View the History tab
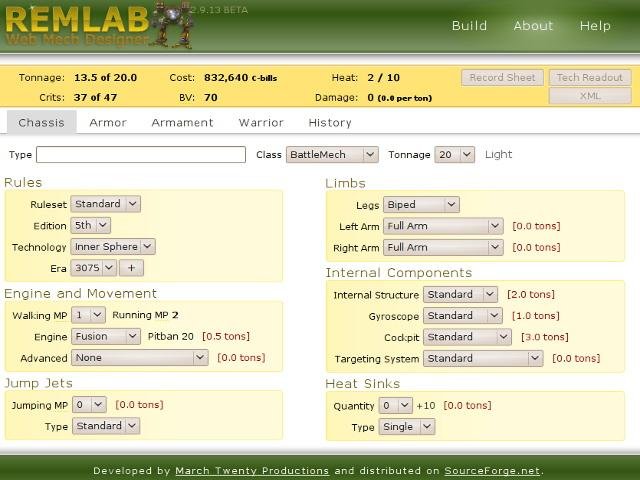Screen dimensions: 640x480 coord(329,123)
